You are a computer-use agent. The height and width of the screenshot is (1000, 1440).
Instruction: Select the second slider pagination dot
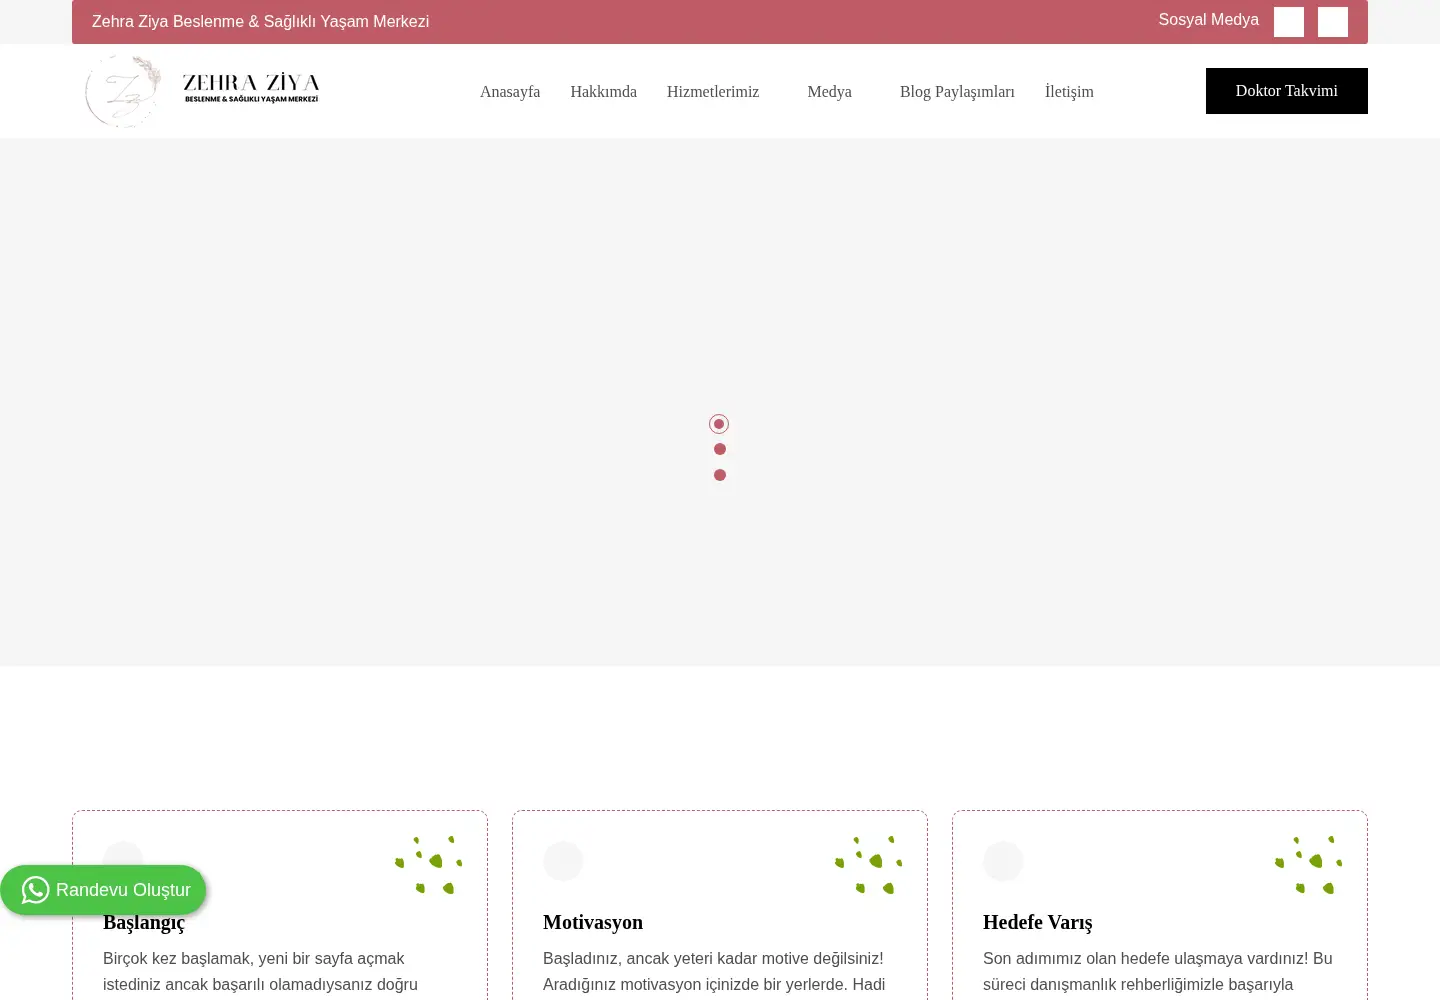click(720, 449)
